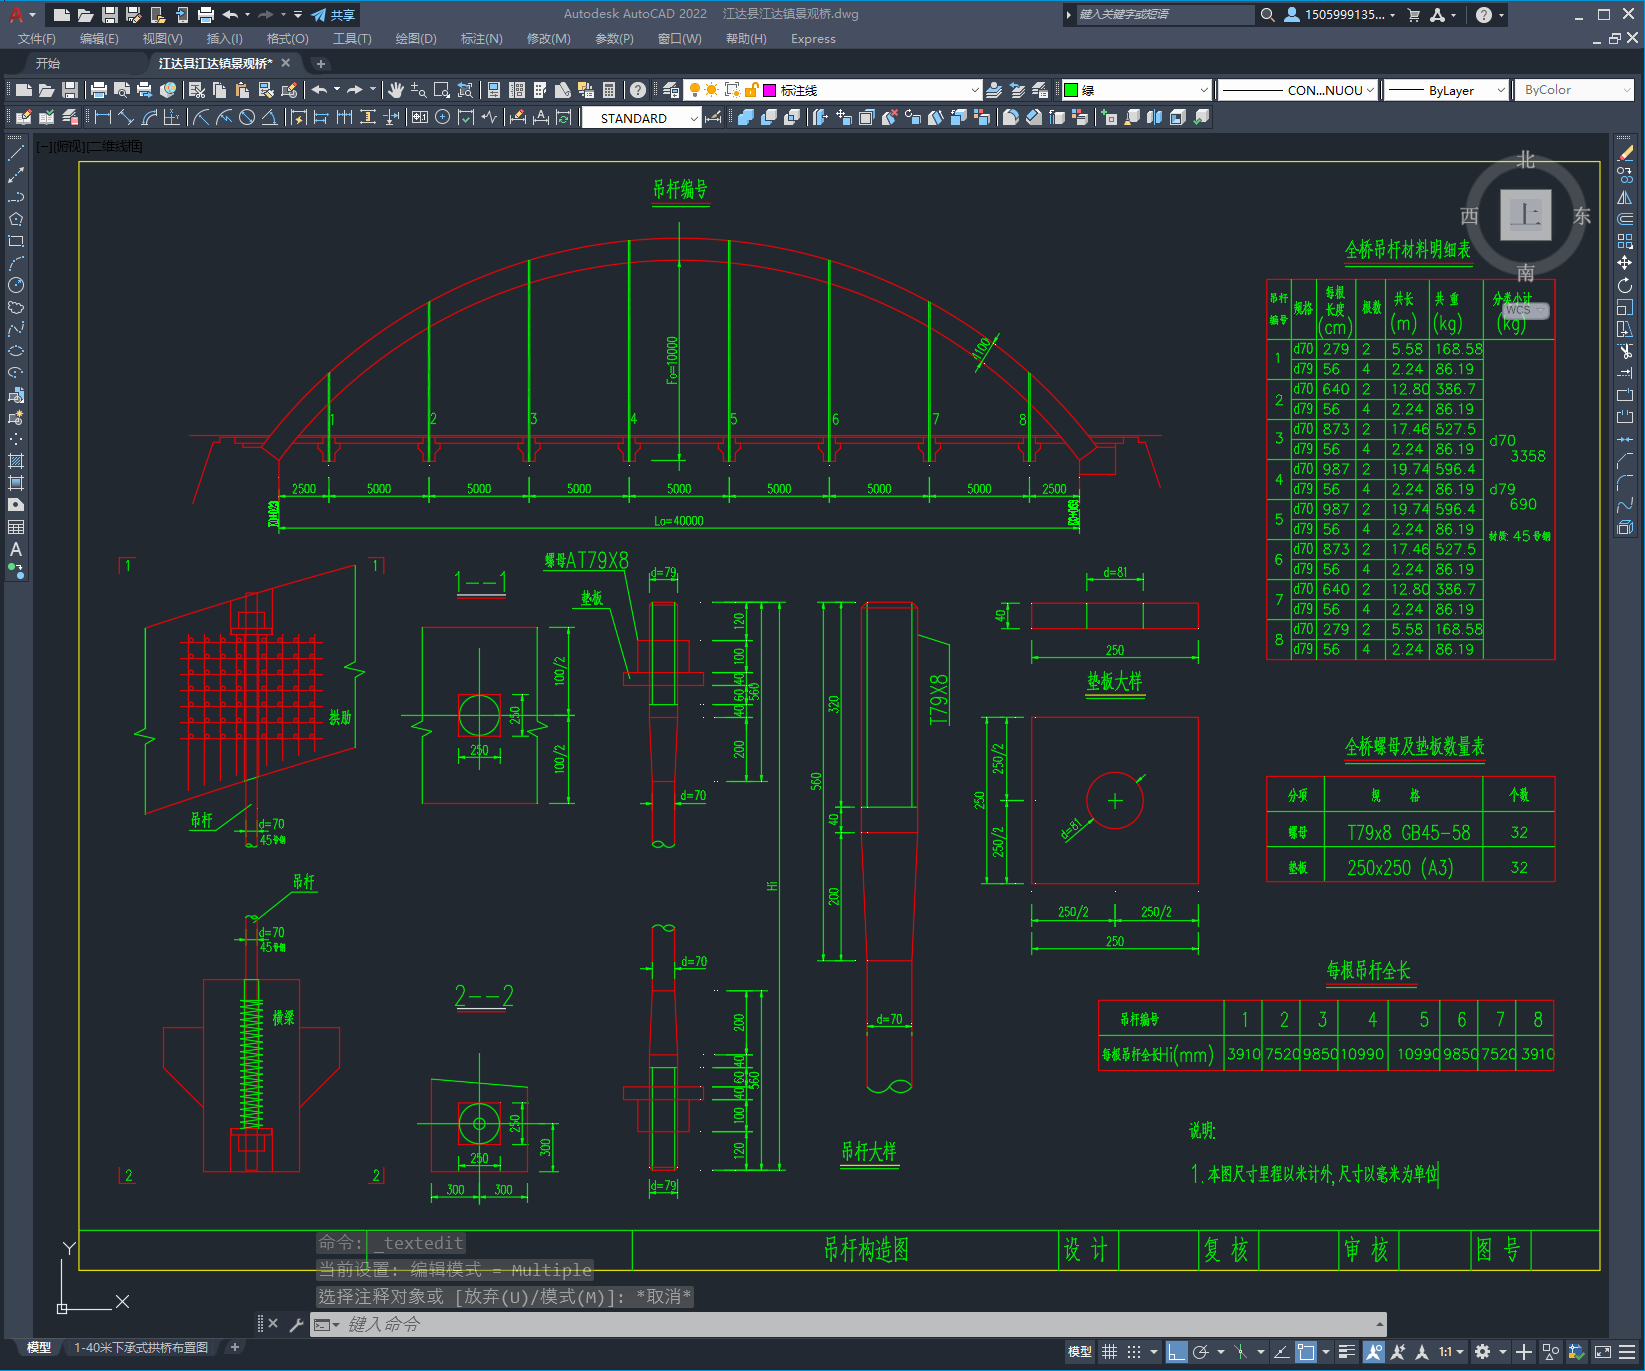
Task: Select the Mirror tool in right toolbar
Action: click(1625, 197)
